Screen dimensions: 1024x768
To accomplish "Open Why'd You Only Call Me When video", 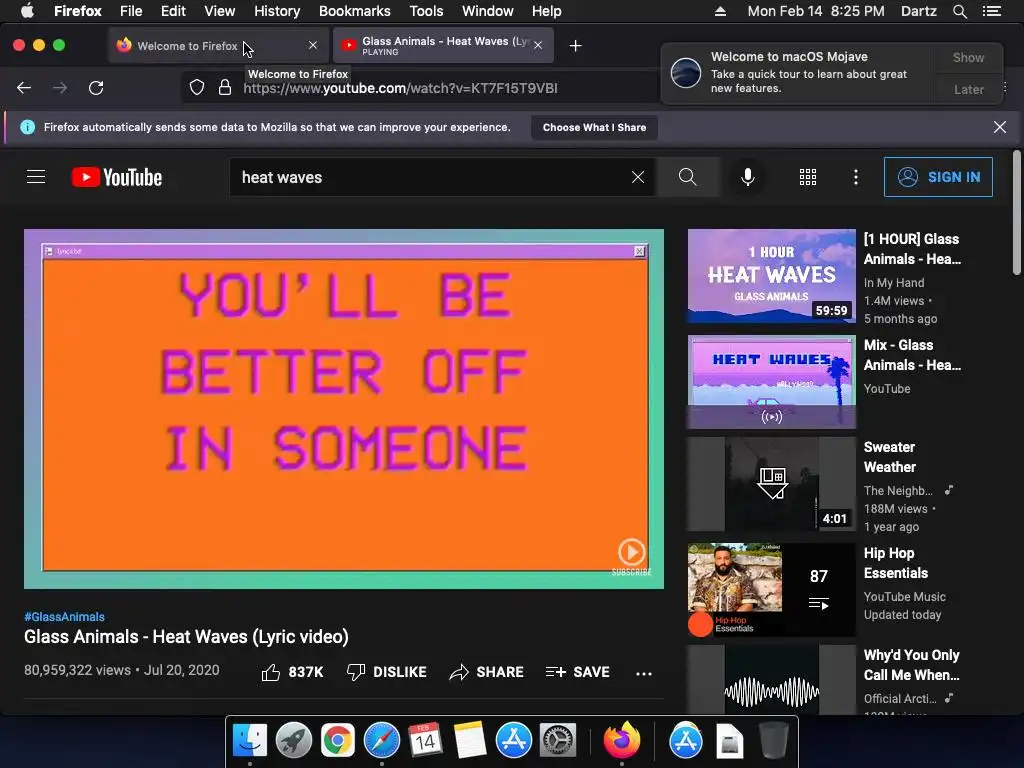I will click(771, 679).
